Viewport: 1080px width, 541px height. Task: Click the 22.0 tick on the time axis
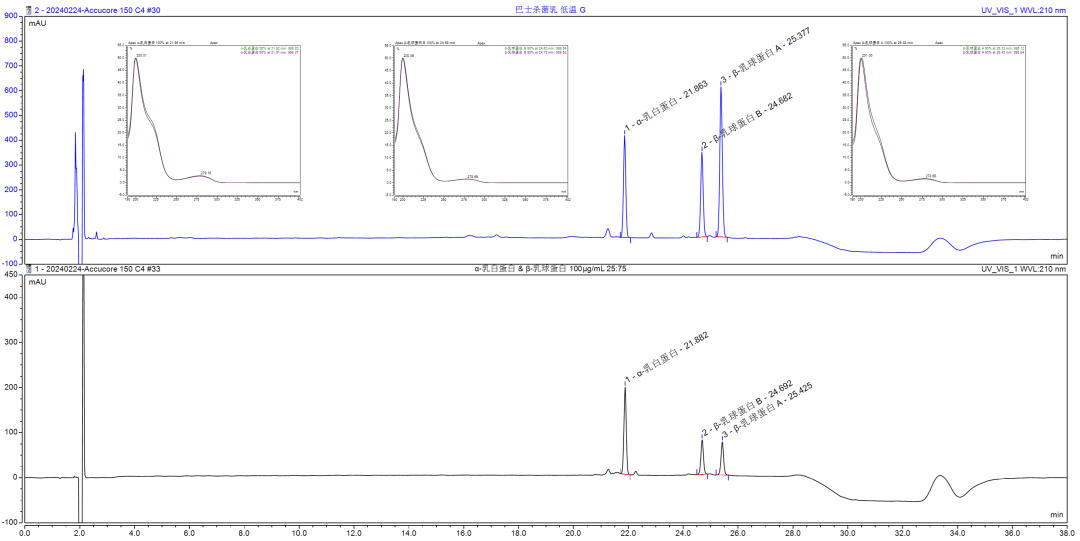pos(628,532)
